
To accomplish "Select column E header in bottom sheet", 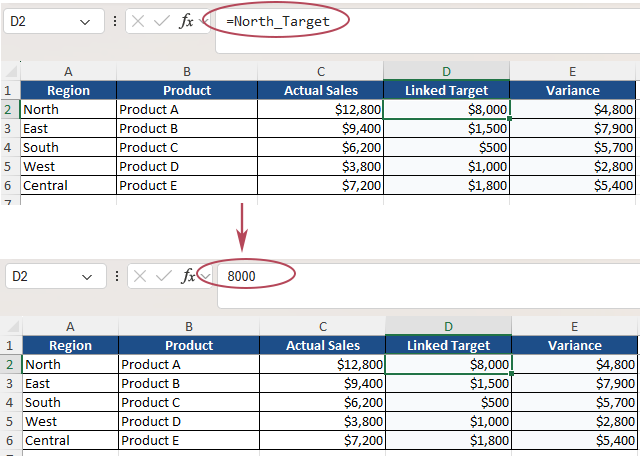I will pos(575,327).
